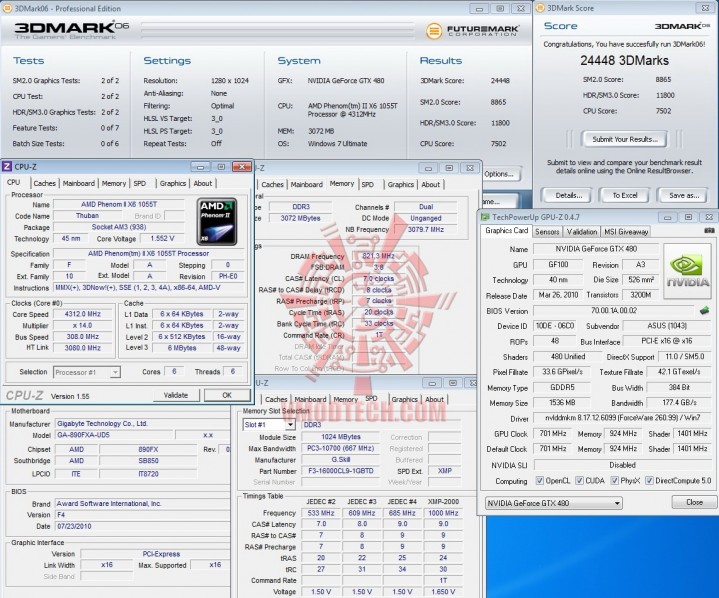Screen dimensions: 719x598
Task: Click the Submit Your Results button
Action: [624, 139]
